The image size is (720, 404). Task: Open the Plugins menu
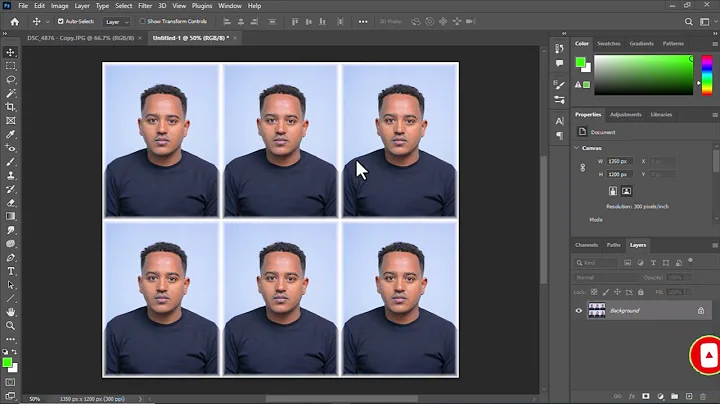pyautogui.click(x=202, y=6)
